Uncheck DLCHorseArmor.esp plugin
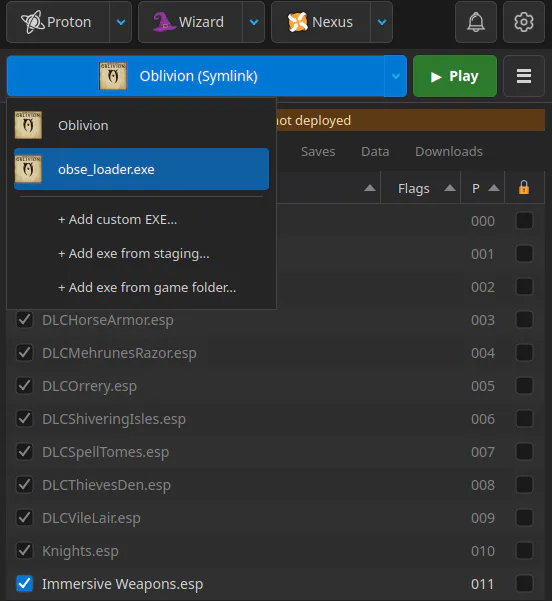 click(25, 320)
